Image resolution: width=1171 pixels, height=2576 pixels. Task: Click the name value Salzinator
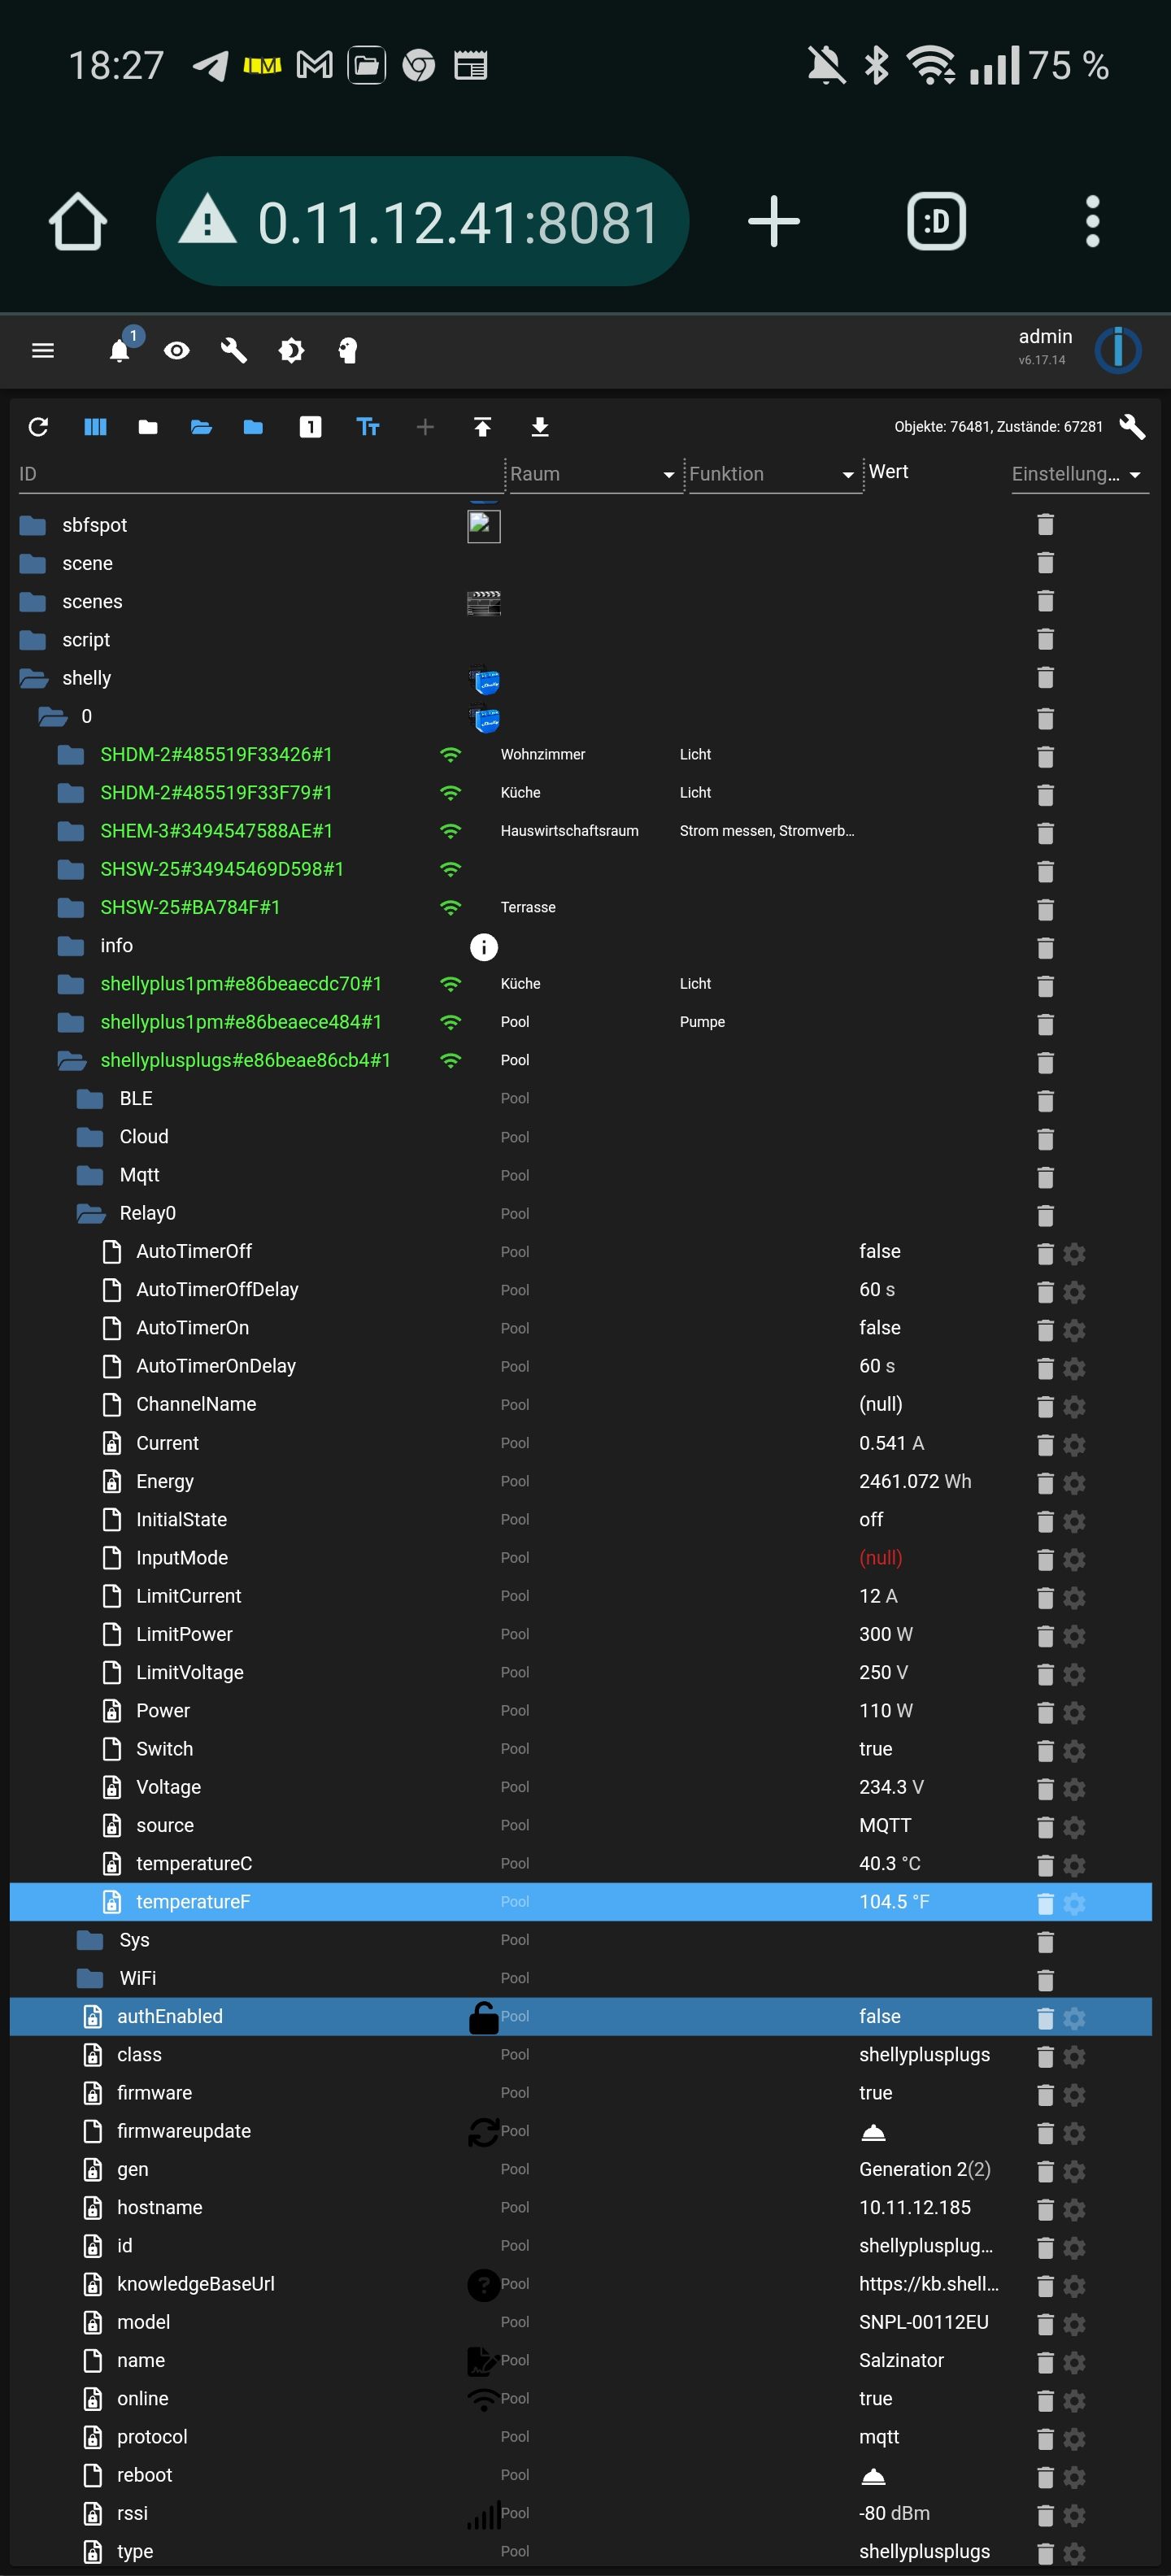(901, 2360)
